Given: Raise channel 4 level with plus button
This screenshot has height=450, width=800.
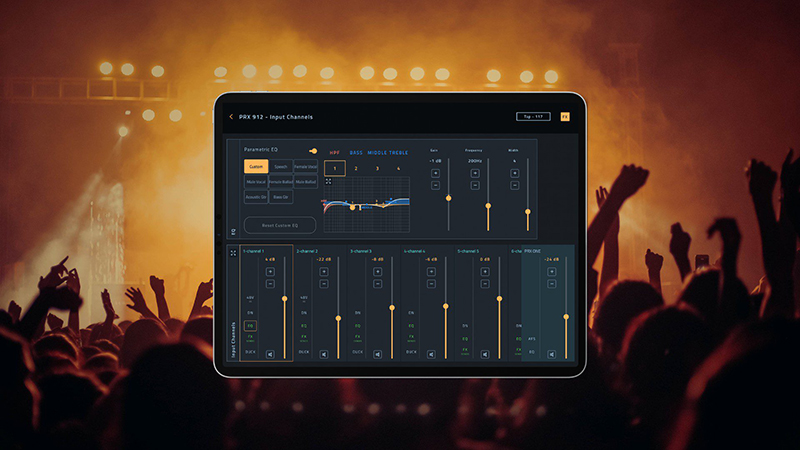Looking at the screenshot, I should tap(431, 272).
